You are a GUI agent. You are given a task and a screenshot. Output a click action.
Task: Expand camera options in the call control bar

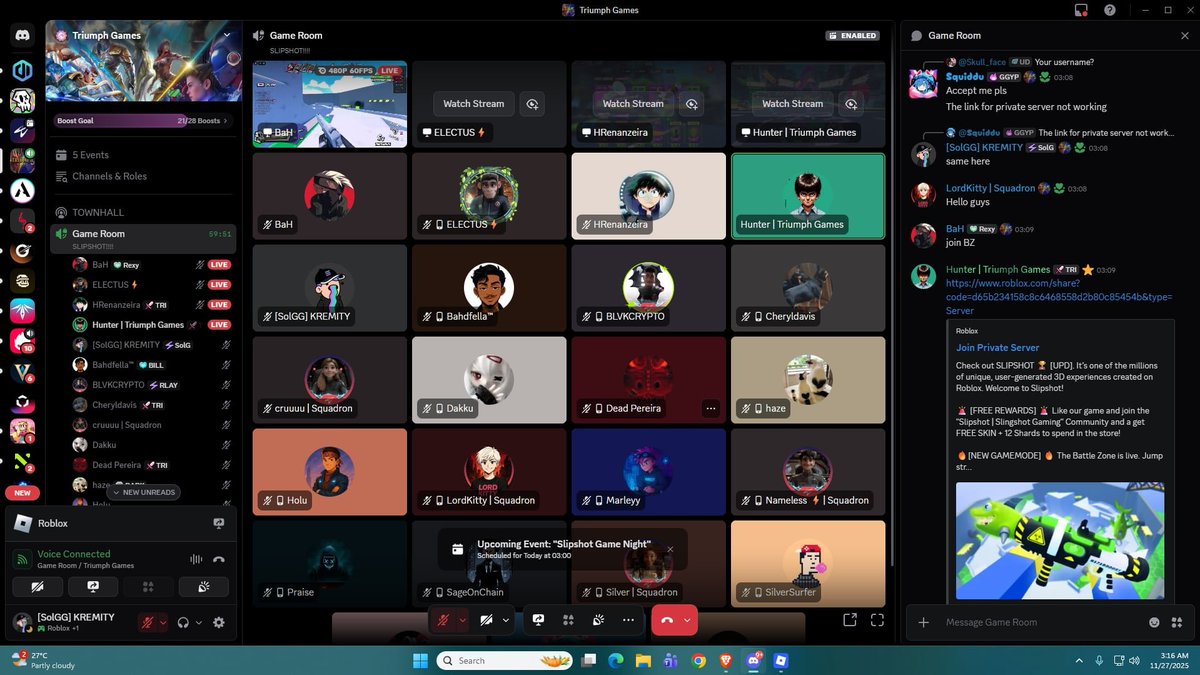click(505, 620)
